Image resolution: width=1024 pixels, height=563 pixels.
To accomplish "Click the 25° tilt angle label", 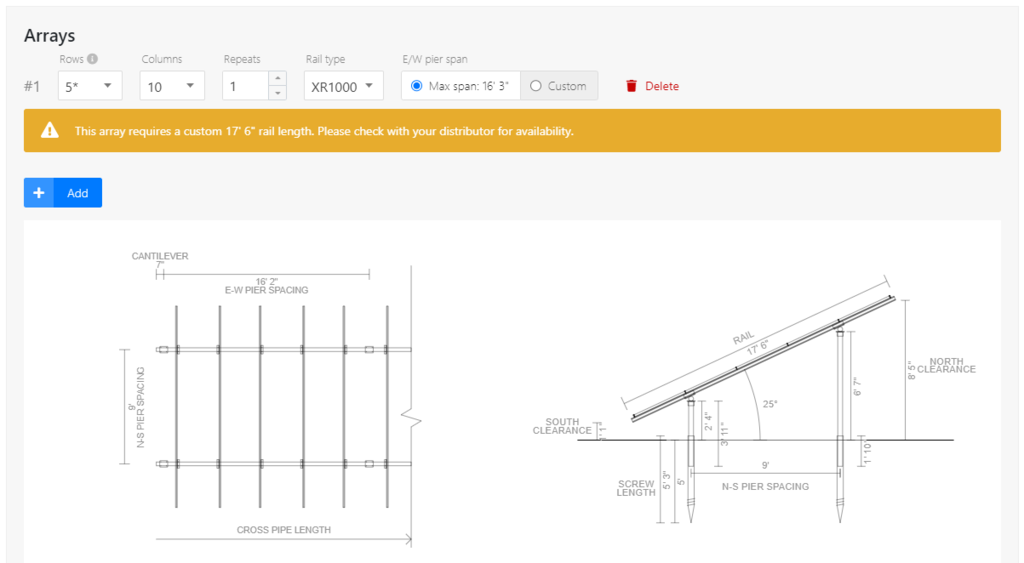I will pyautogui.click(x=768, y=404).
